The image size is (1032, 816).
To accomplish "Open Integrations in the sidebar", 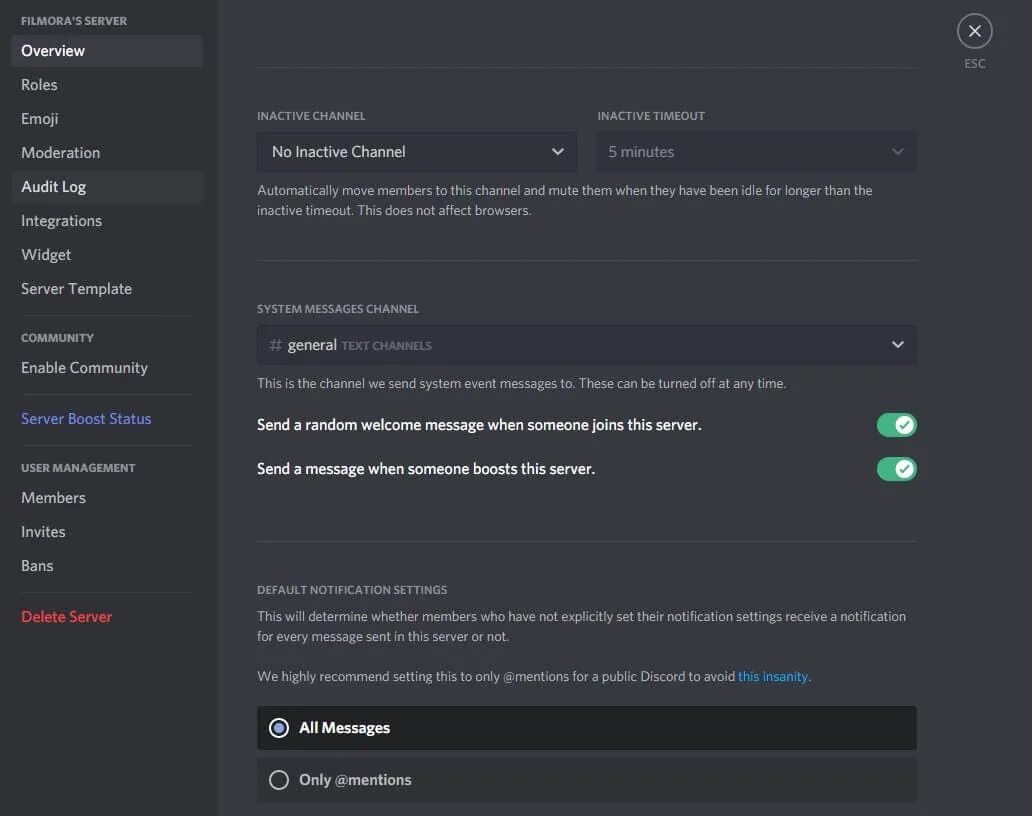I will 62,221.
